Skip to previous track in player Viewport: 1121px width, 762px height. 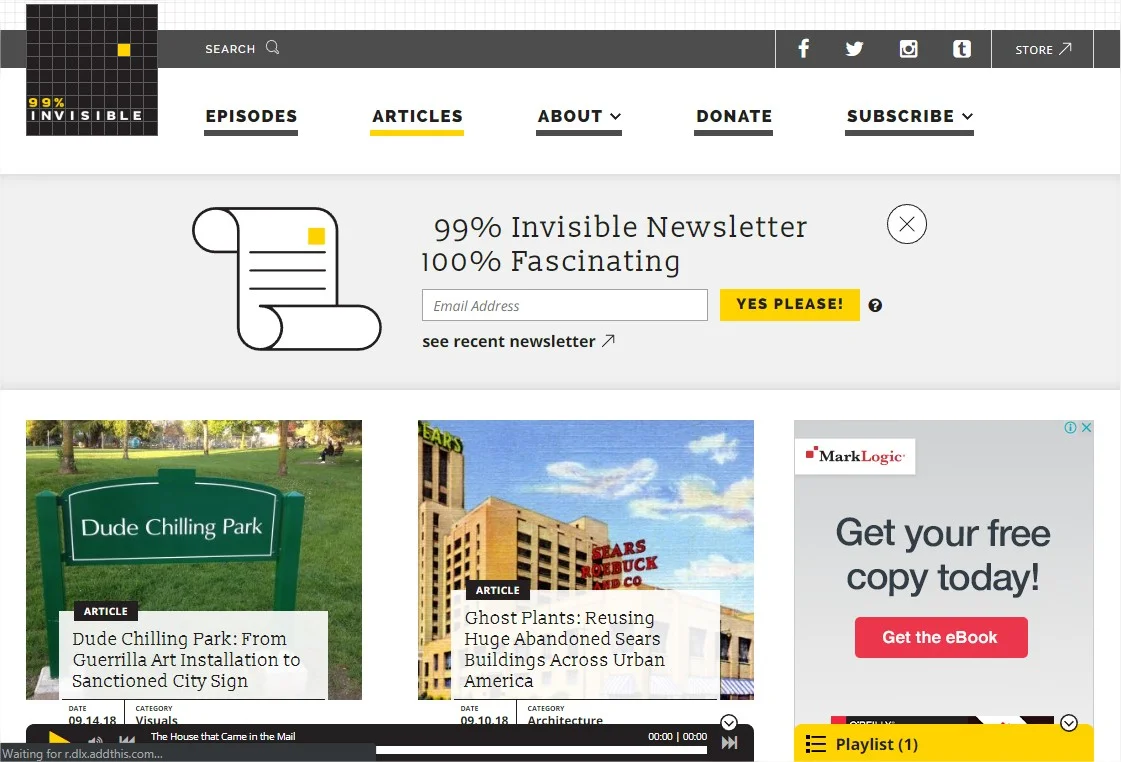point(127,741)
